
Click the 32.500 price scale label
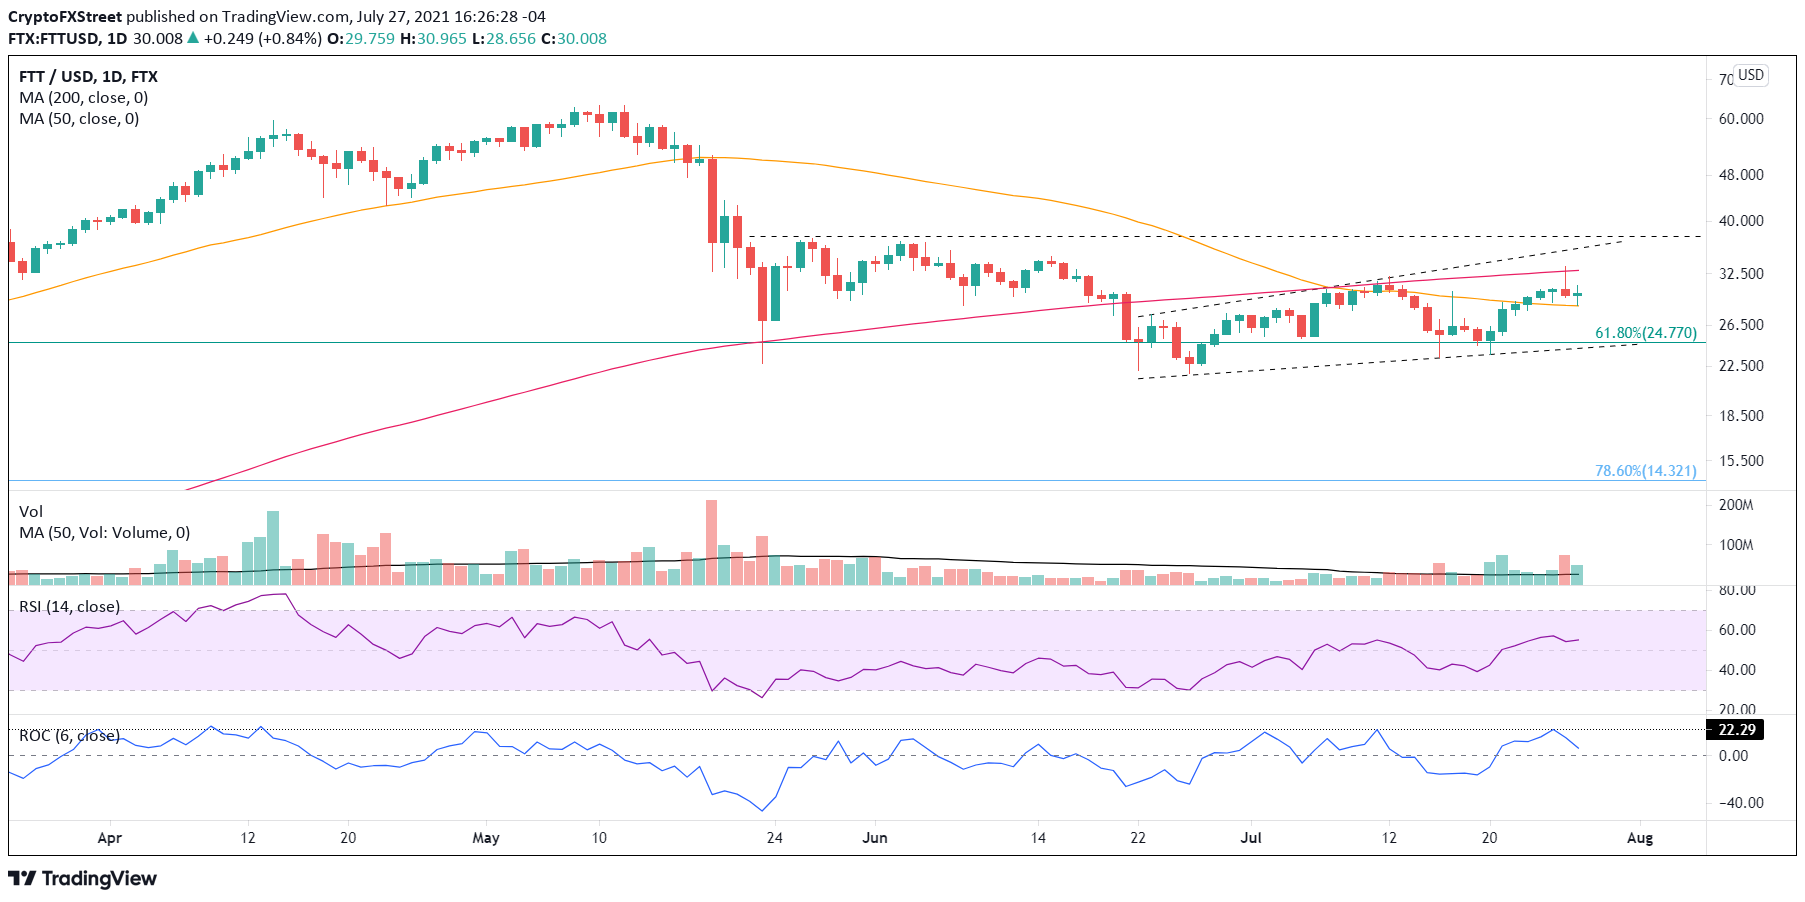point(1741,273)
